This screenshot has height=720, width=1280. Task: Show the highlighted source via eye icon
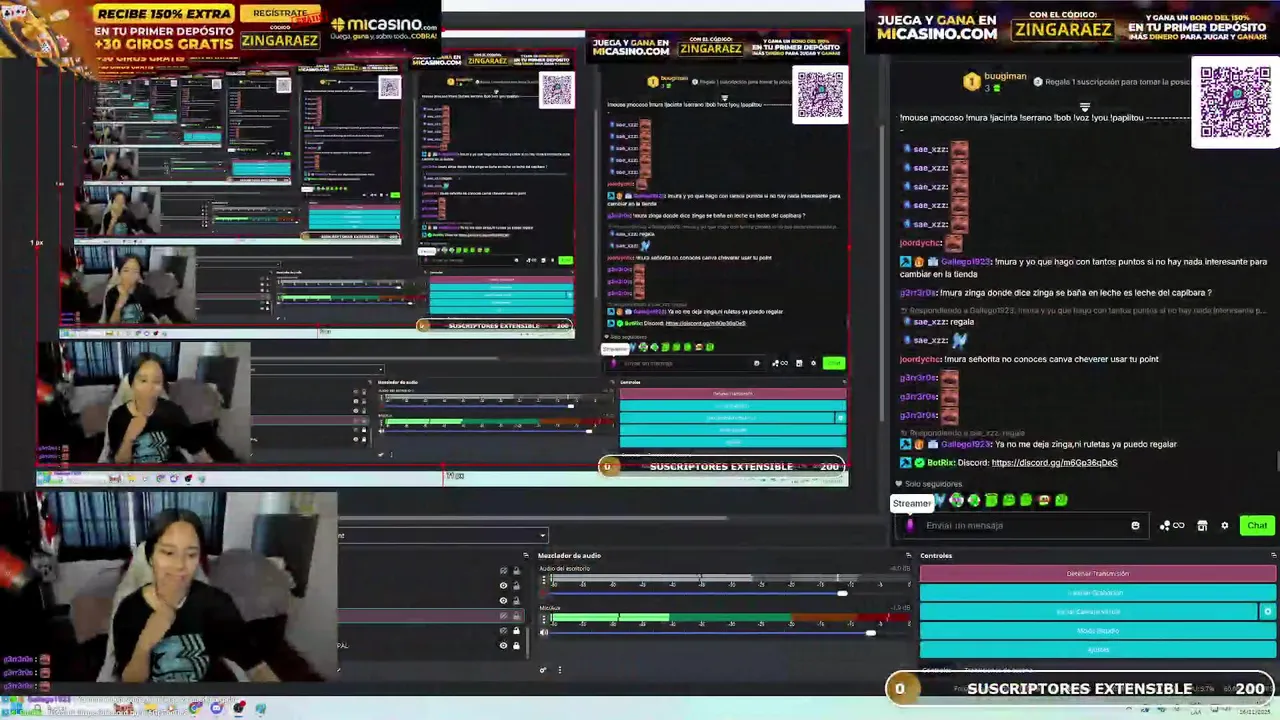[x=503, y=615]
